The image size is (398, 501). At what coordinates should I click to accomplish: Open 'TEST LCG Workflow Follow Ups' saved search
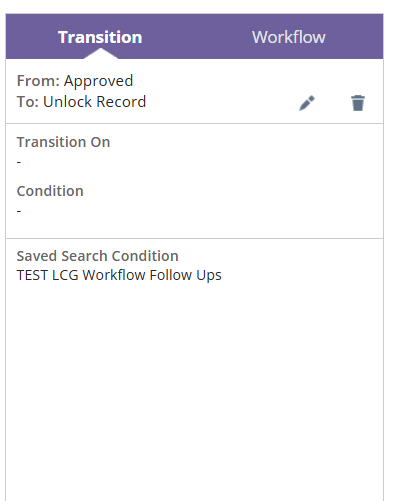119,275
